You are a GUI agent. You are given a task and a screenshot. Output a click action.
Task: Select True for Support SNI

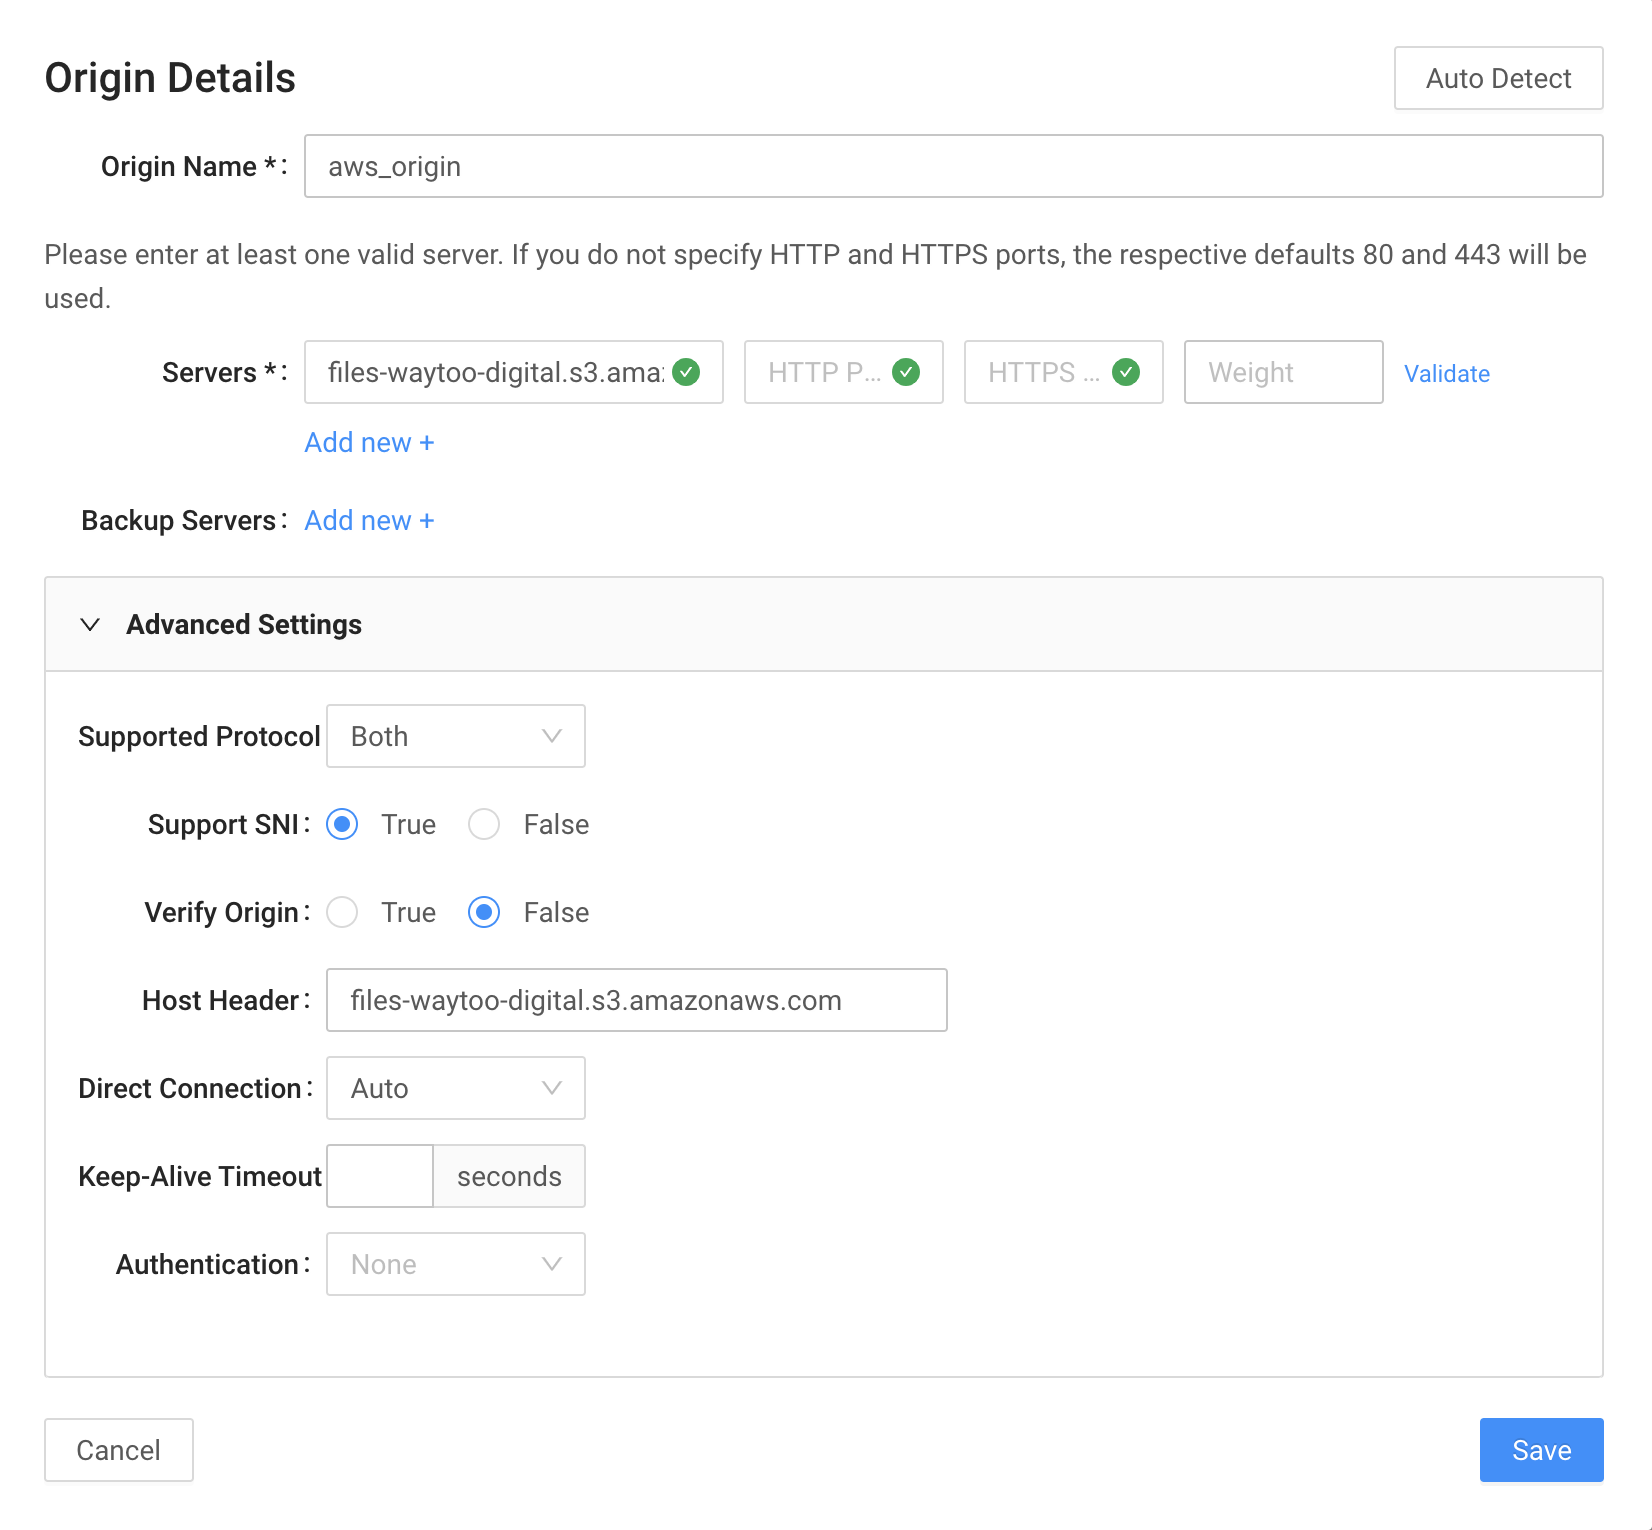tap(342, 824)
